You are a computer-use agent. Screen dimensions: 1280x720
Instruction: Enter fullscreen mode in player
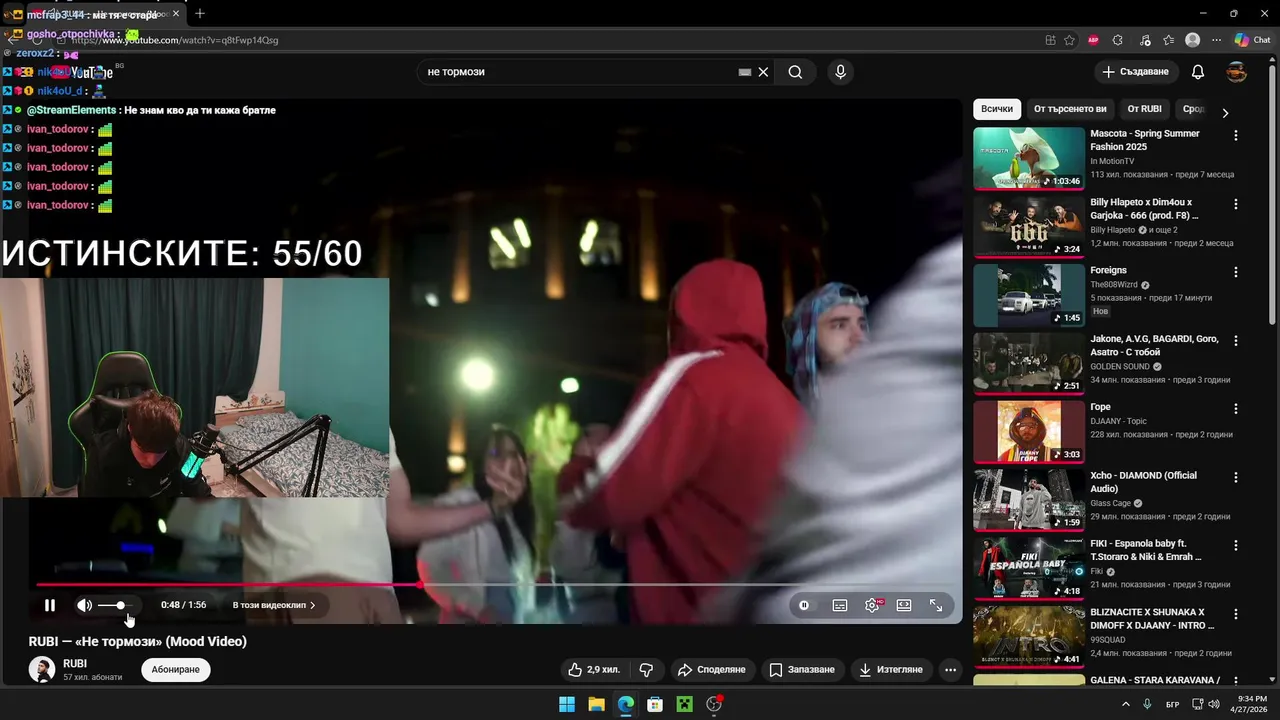936,605
